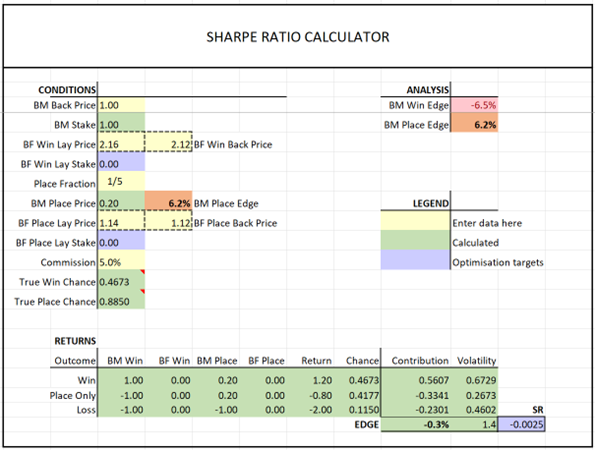Image resolution: width=595 pixels, height=450 pixels.
Task: Click the BF Win Lay Stake cell
Action: (x=121, y=164)
